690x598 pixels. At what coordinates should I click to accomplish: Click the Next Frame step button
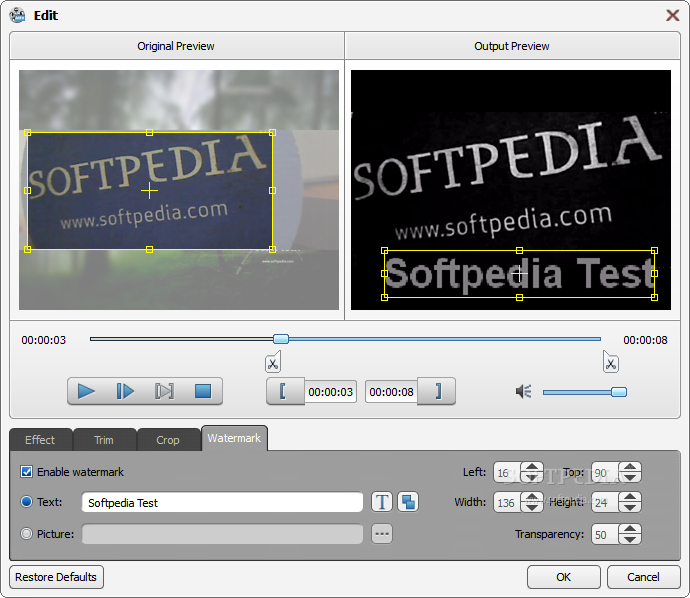click(125, 391)
